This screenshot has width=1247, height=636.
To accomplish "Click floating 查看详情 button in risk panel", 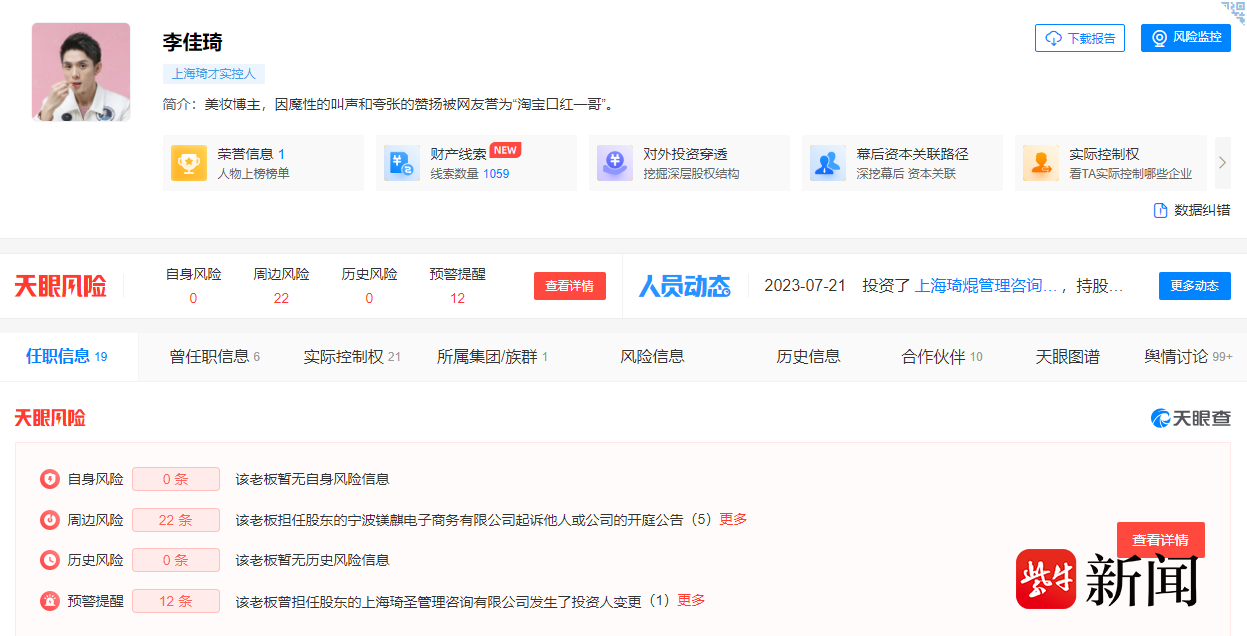I will point(1161,540).
